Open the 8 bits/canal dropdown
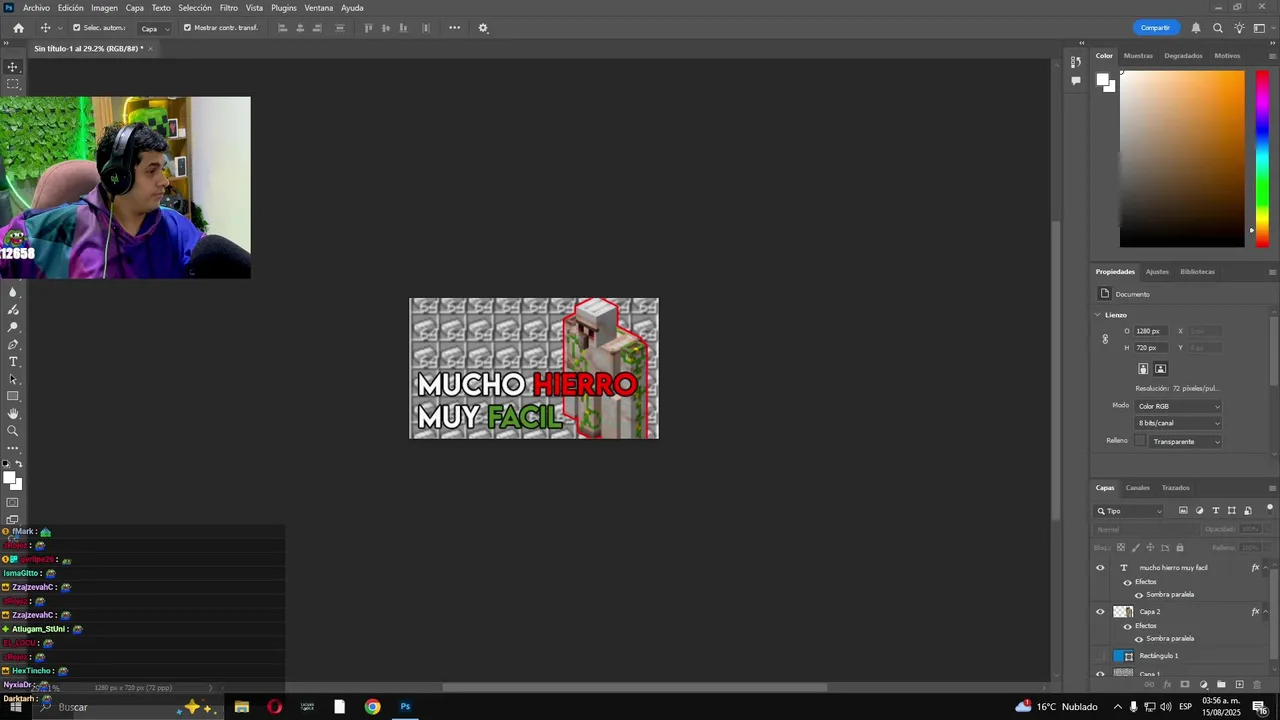 pyautogui.click(x=1178, y=423)
